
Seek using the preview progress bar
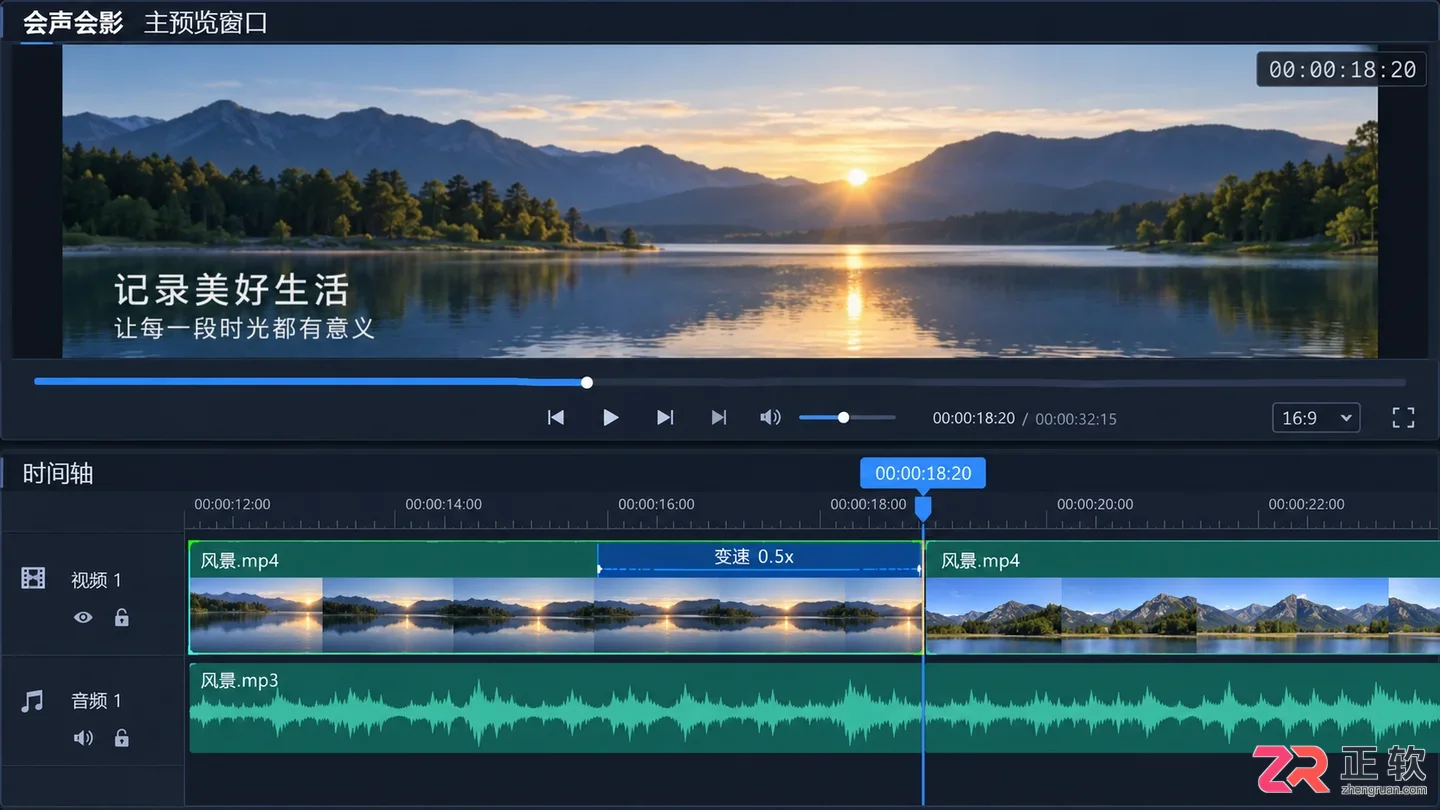pos(720,382)
